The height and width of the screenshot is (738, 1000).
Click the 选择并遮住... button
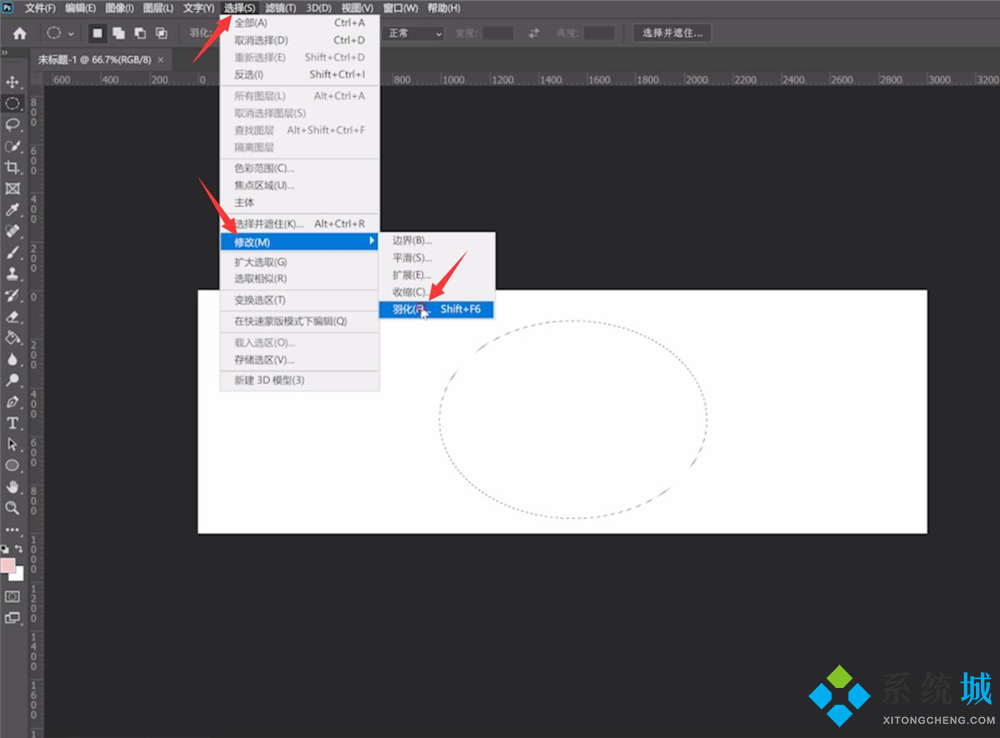tap(672, 33)
